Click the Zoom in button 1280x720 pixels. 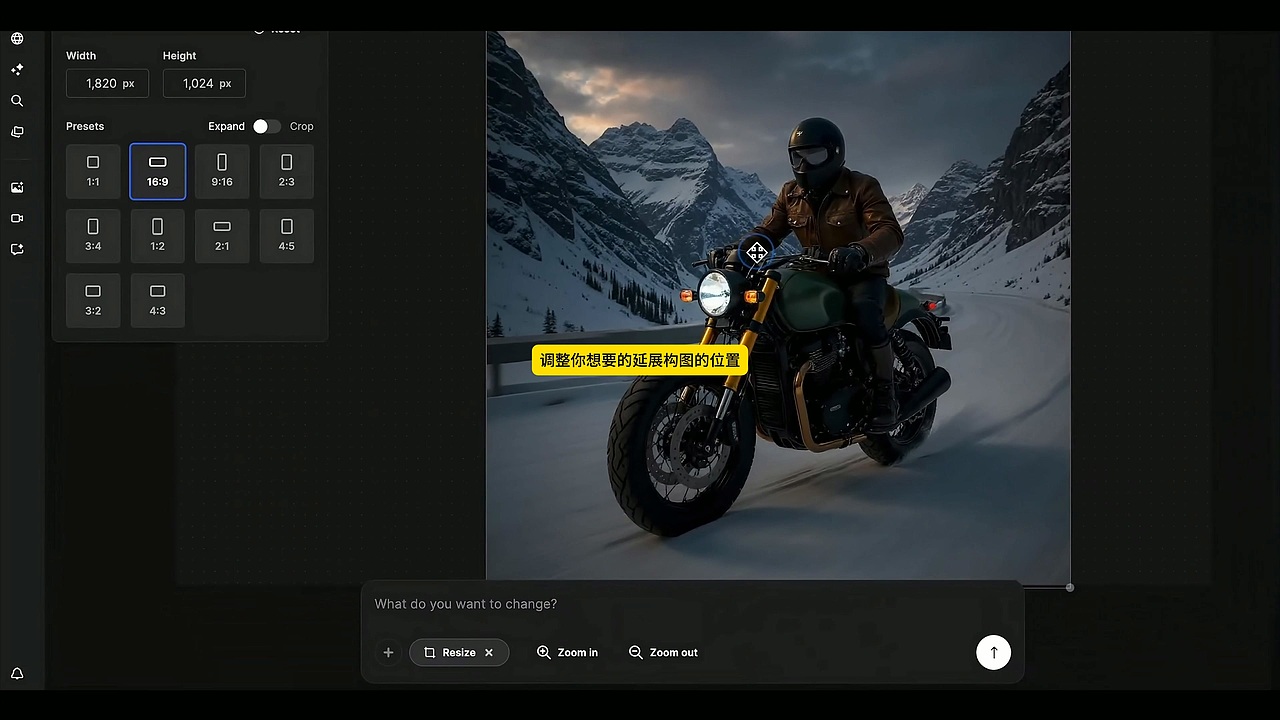[x=567, y=652]
